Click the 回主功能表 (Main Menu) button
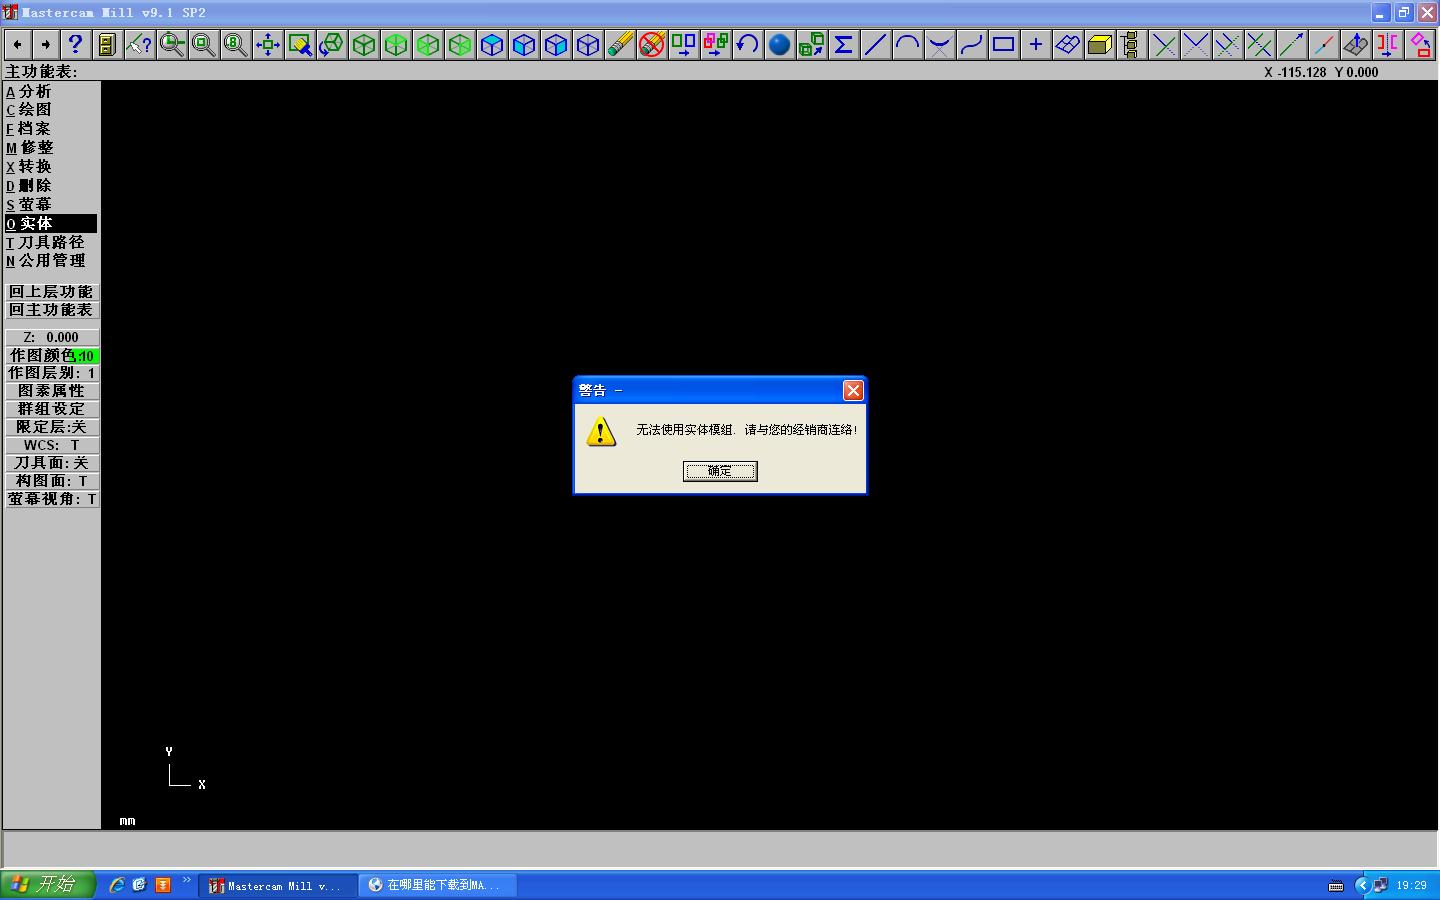This screenshot has height=900, width=1440. point(52,309)
